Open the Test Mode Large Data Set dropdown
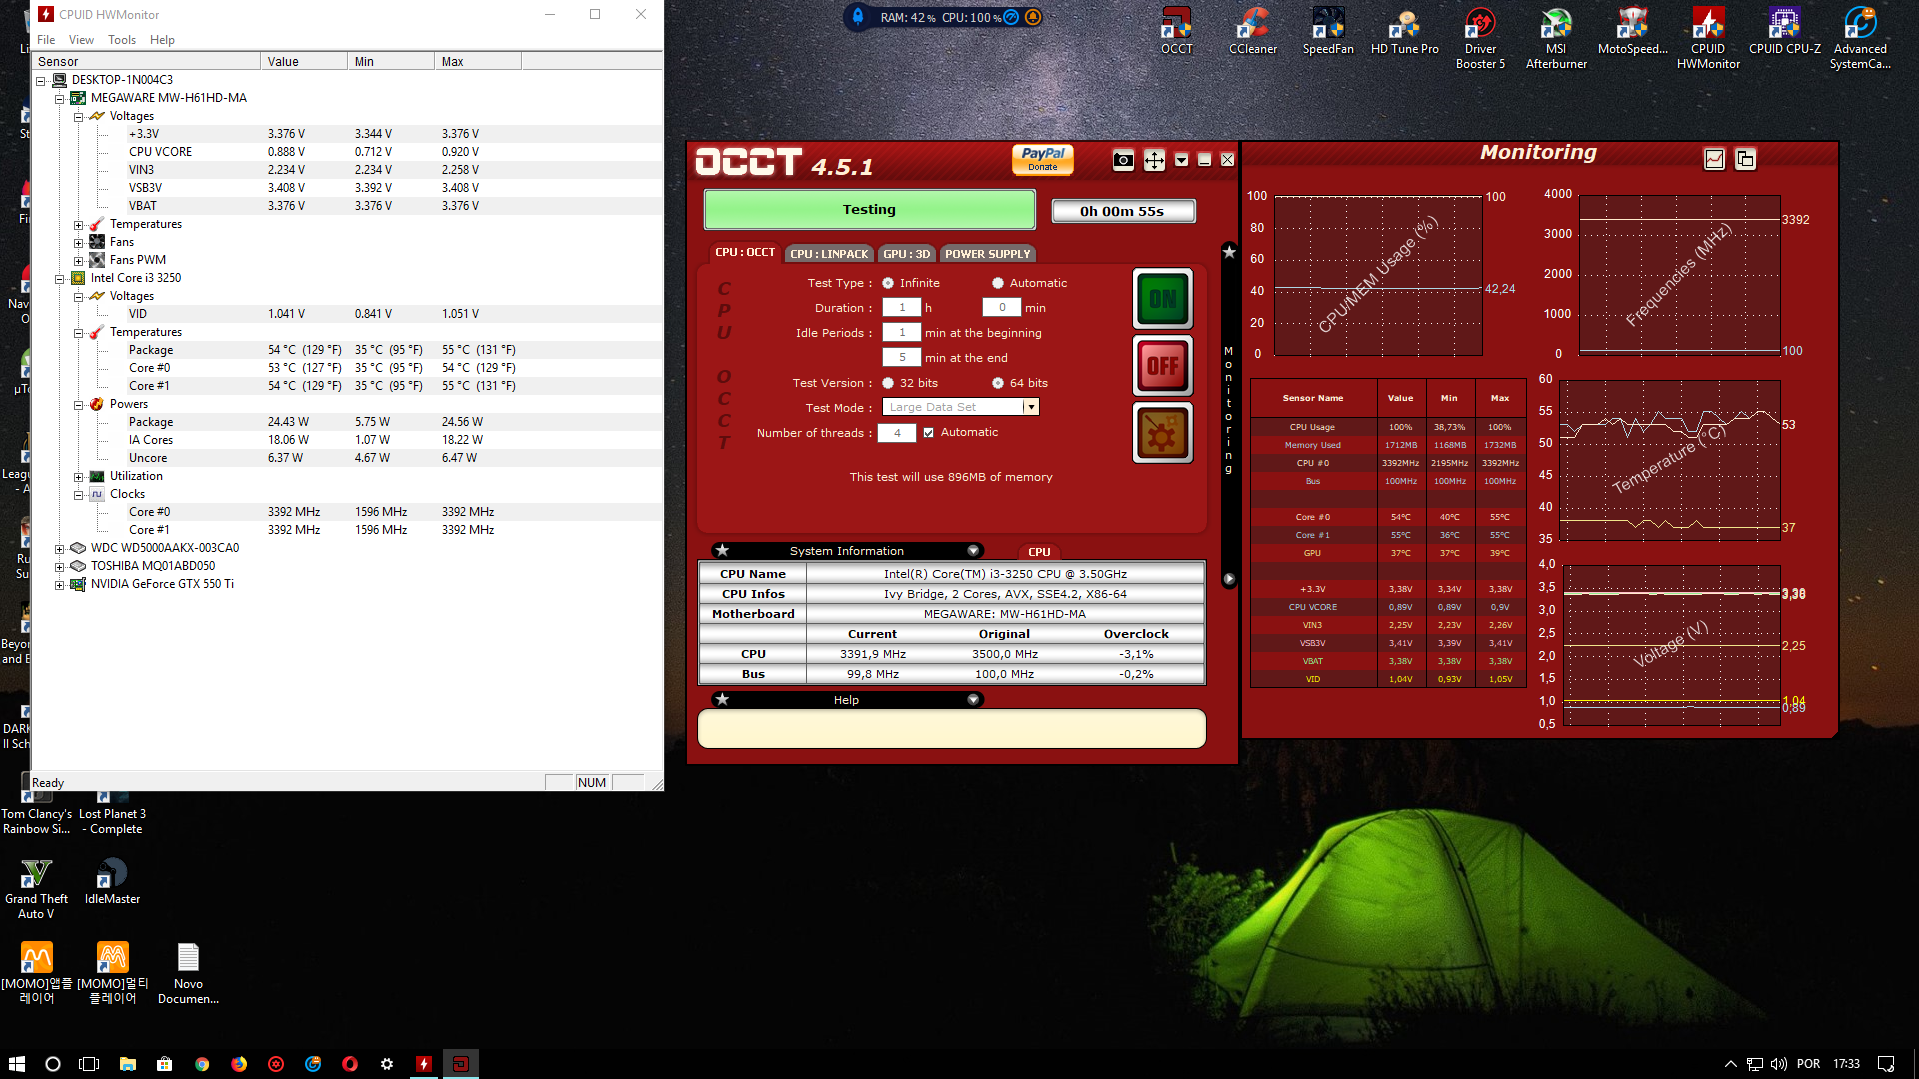This screenshot has width=1919, height=1079. tap(1030, 407)
